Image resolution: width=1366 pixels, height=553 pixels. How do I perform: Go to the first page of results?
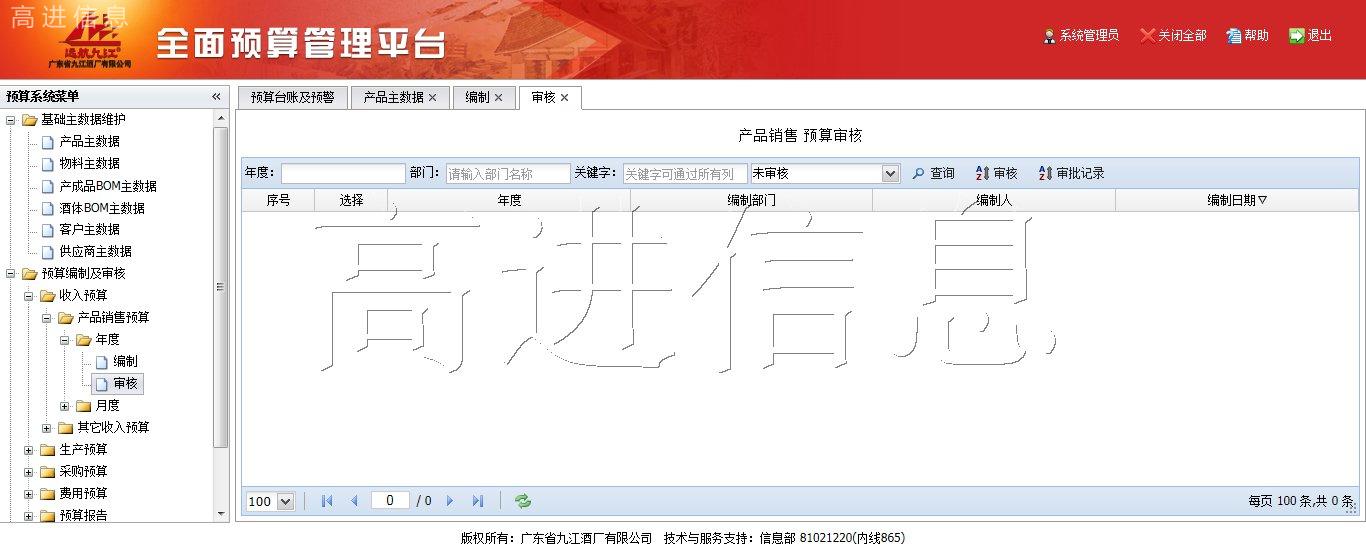[327, 501]
